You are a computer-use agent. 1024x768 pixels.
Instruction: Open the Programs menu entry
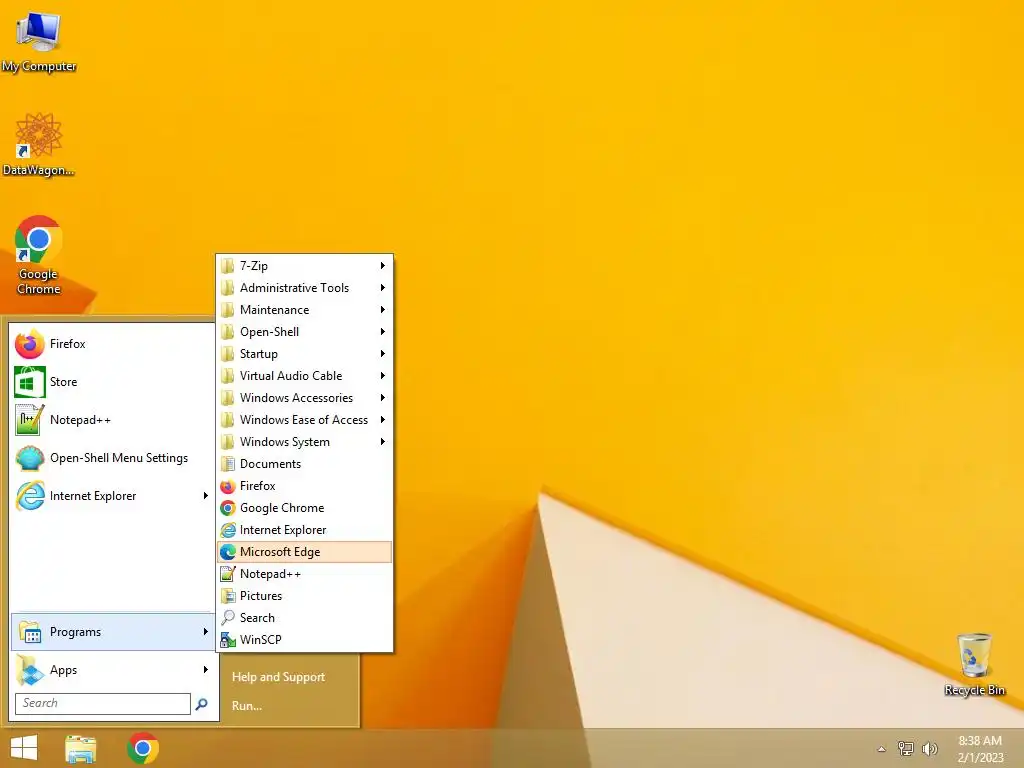coord(112,632)
